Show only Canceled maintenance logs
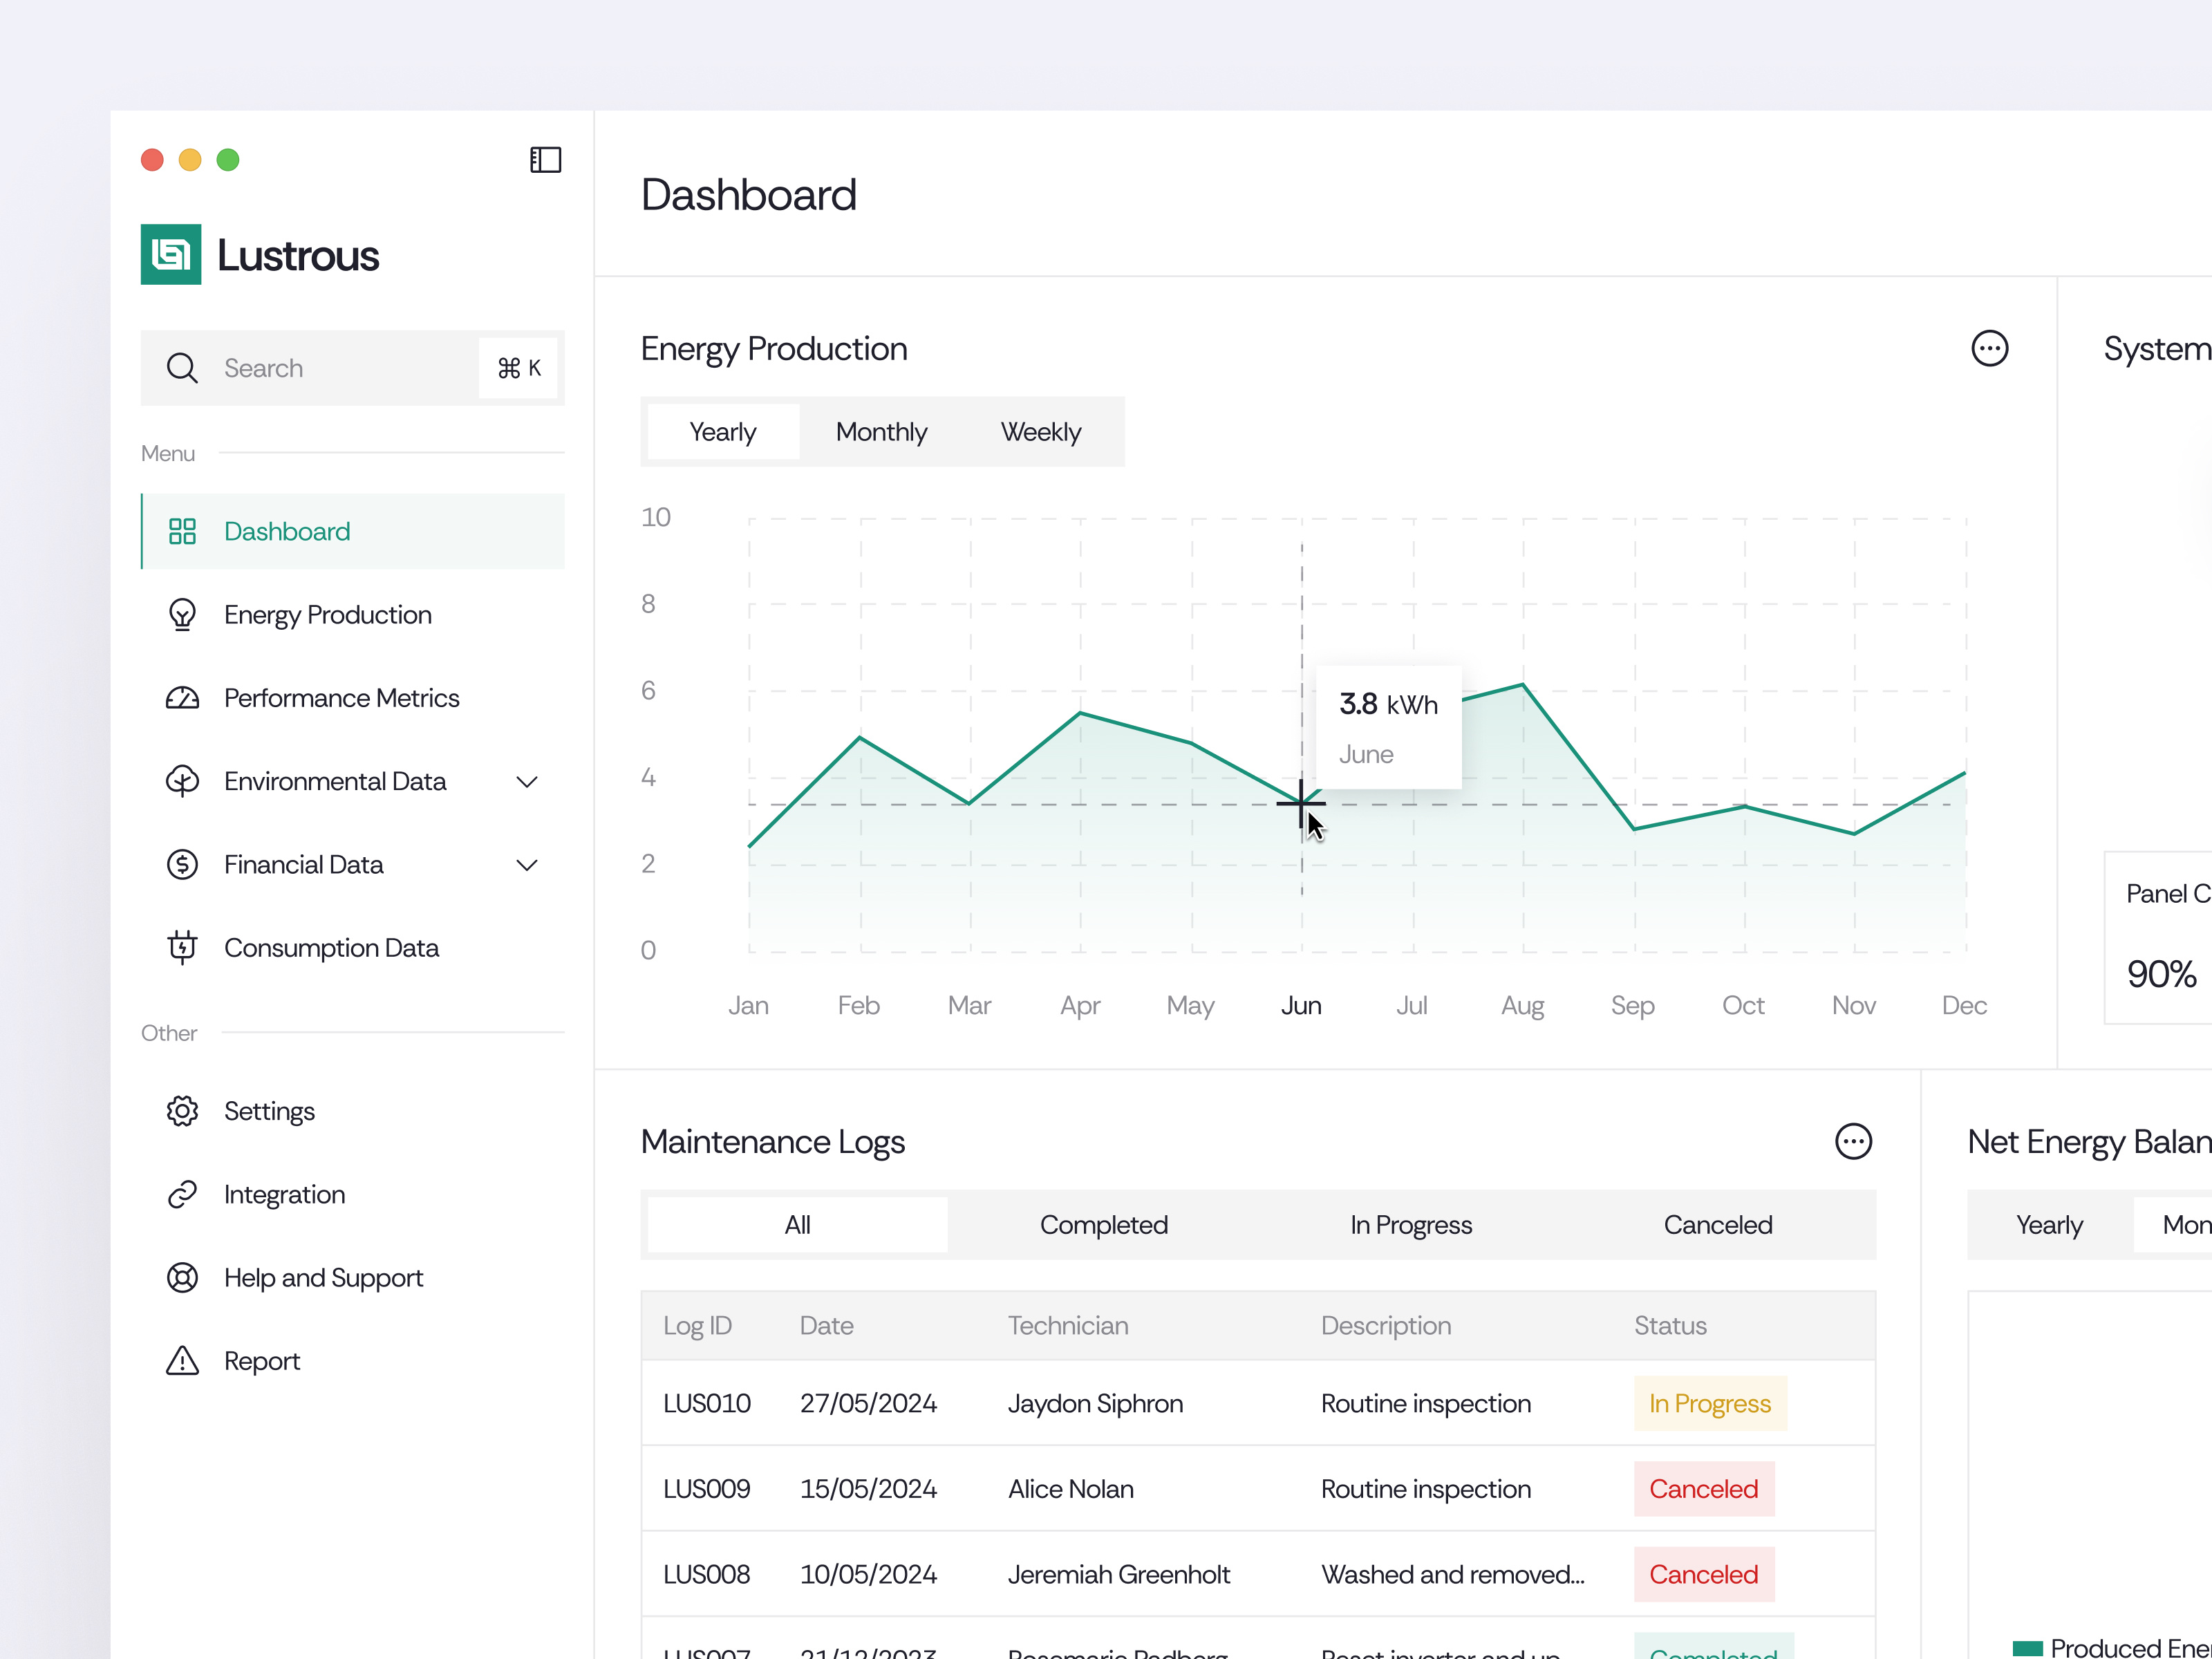The image size is (2212, 1659). coord(1718,1224)
